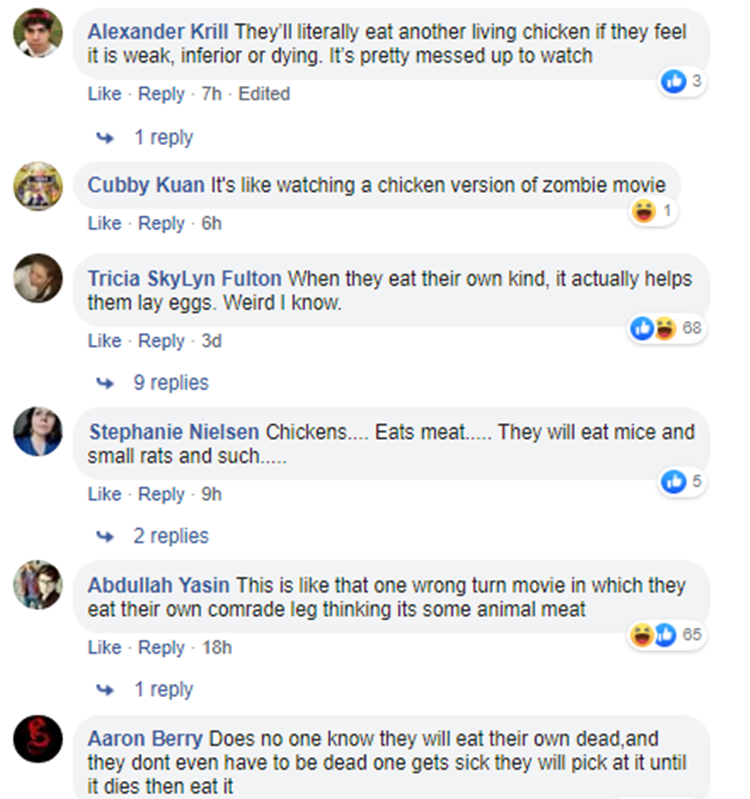
Task: Show 2 replies under Stephanie Nielsen's comment
Action: click(170, 536)
